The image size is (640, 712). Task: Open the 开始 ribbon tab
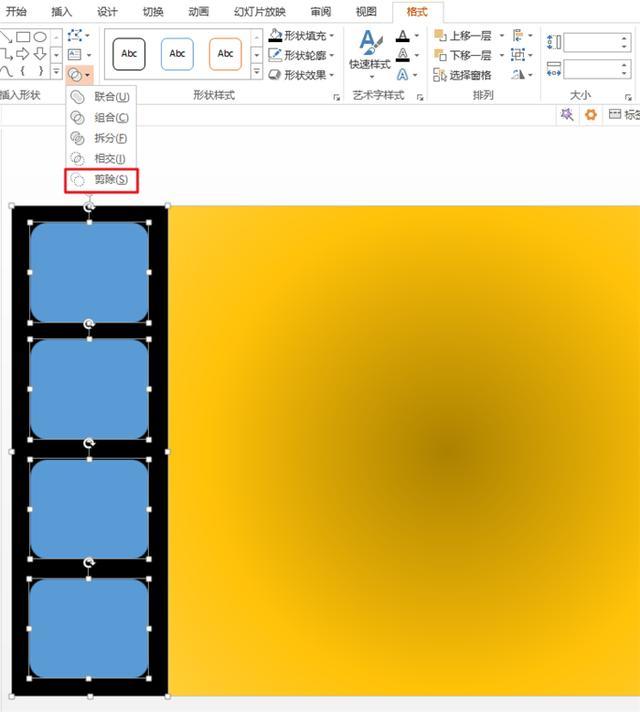16,11
